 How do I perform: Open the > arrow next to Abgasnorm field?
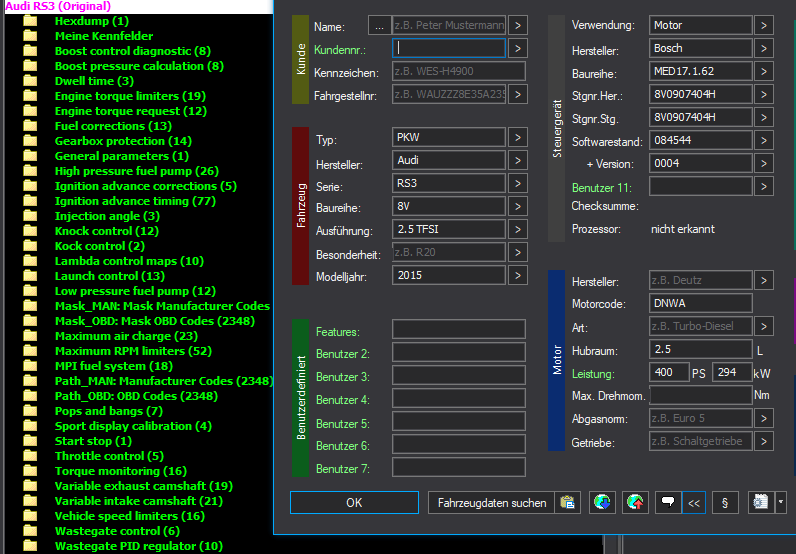pos(764,418)
